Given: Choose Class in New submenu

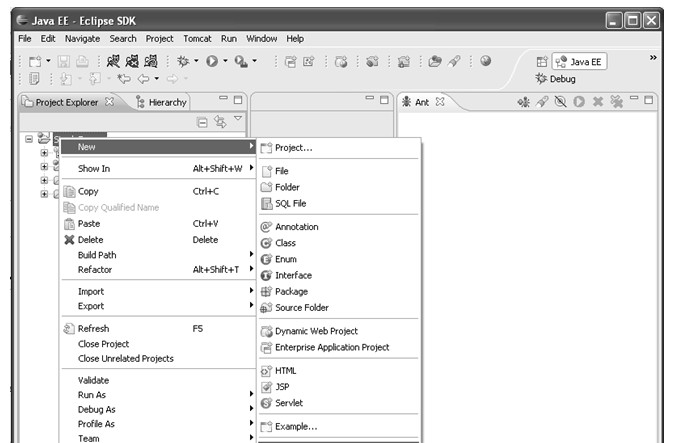Looking at the screenshot, I should [x=339, y=243].
